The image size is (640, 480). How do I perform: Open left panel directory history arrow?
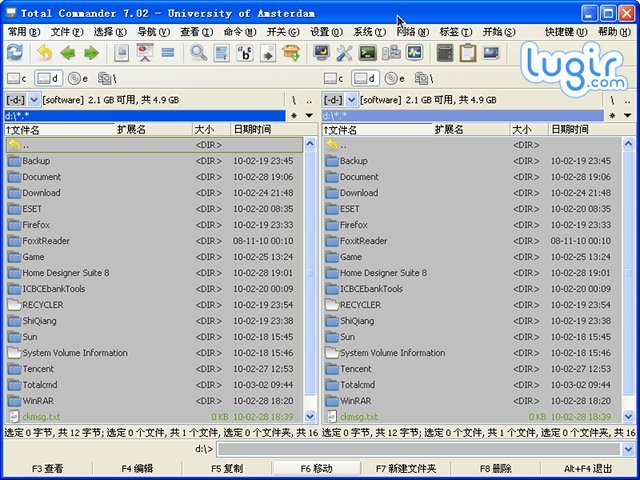click(x=309, y=116)
